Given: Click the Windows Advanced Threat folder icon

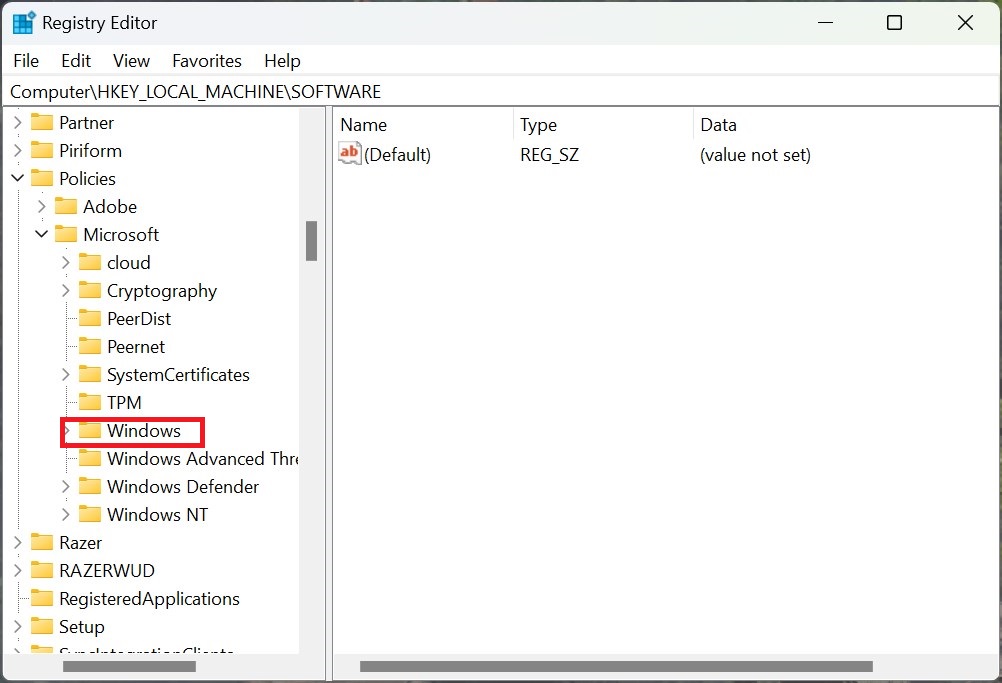Looking at the screenshot, I should click(90, 458).
